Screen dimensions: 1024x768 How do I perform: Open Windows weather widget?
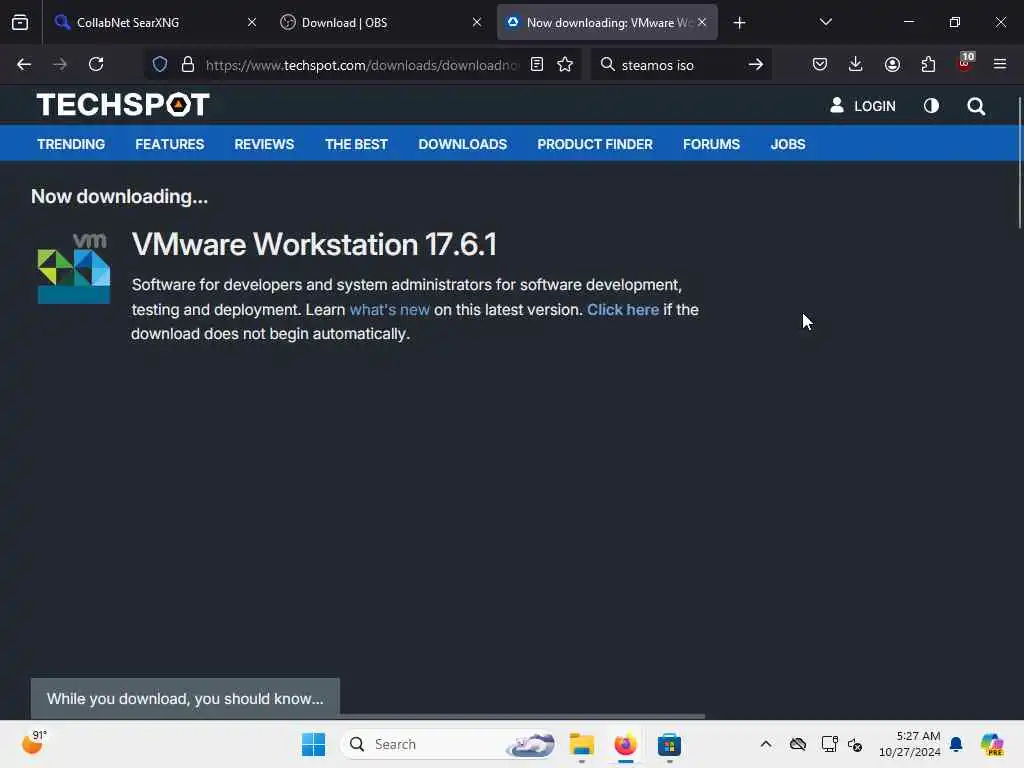(33, 743)
